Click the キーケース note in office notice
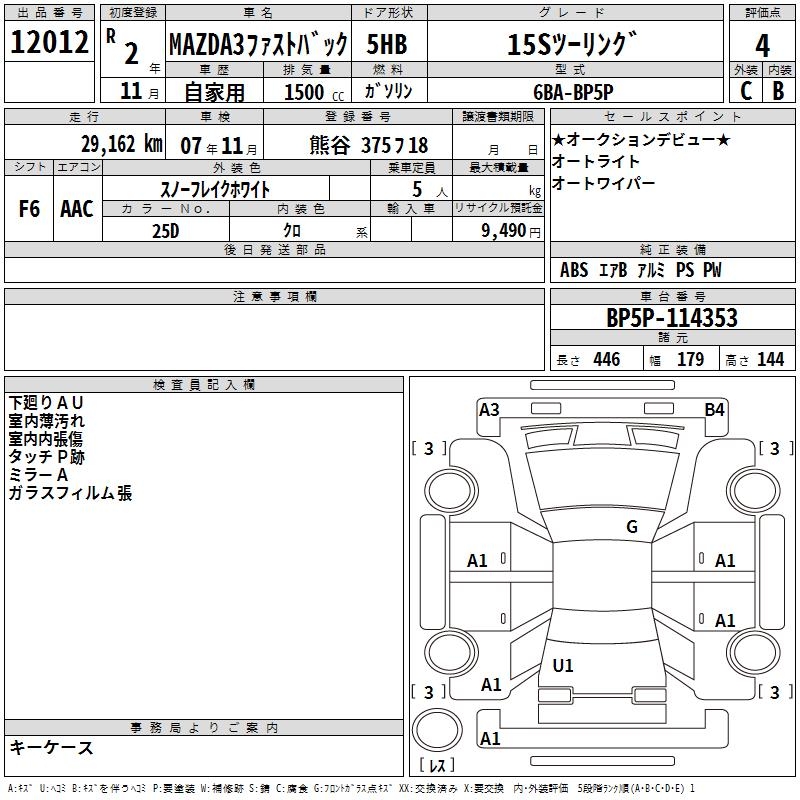The height and width of the screenshot is (800, 800). [52, 748]
